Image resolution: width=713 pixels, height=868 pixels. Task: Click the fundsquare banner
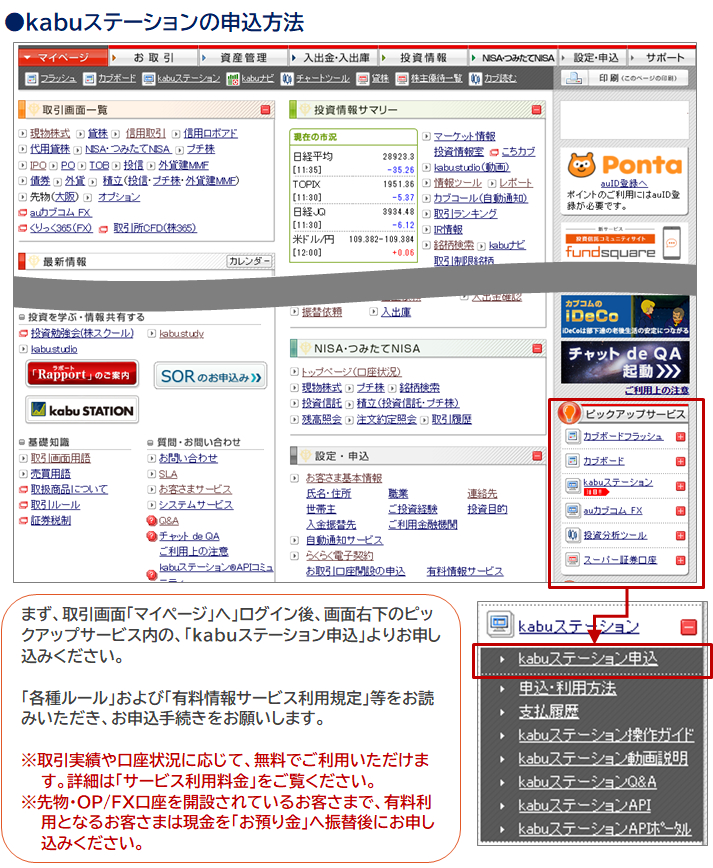click(x=624, y=242)
